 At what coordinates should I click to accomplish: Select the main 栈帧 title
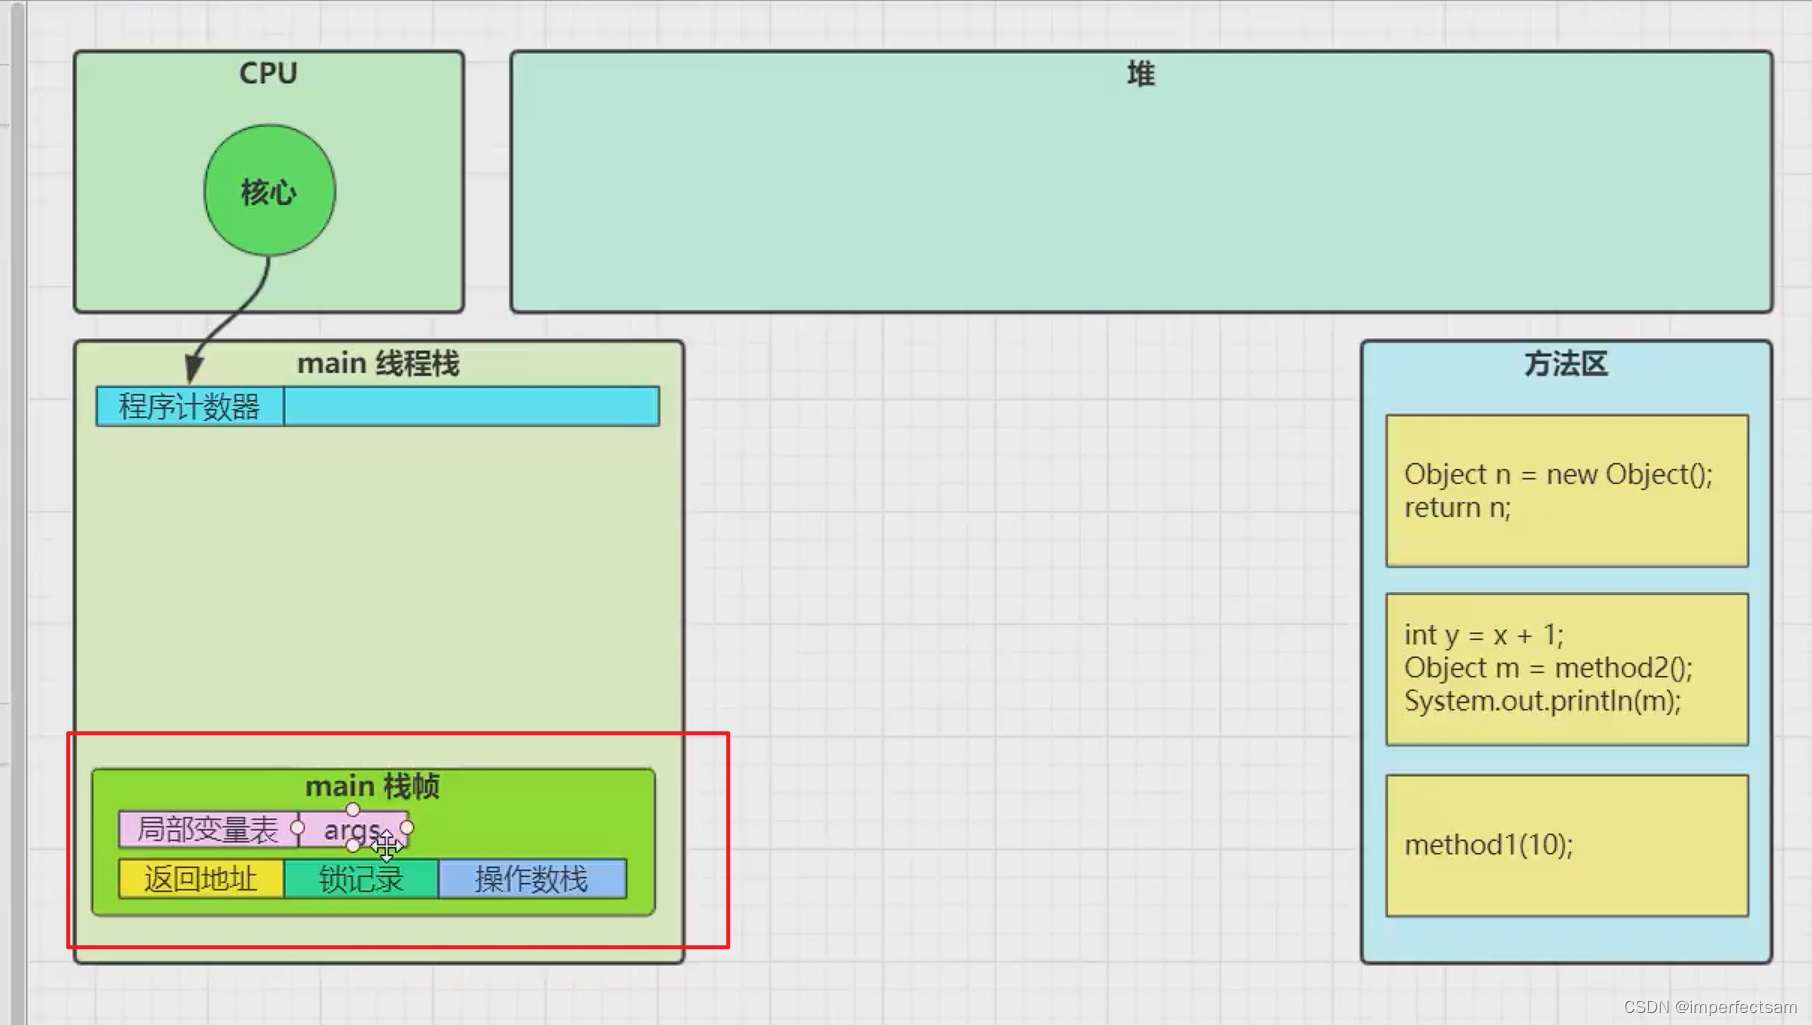pyautogui.click(x=372, y=786)
